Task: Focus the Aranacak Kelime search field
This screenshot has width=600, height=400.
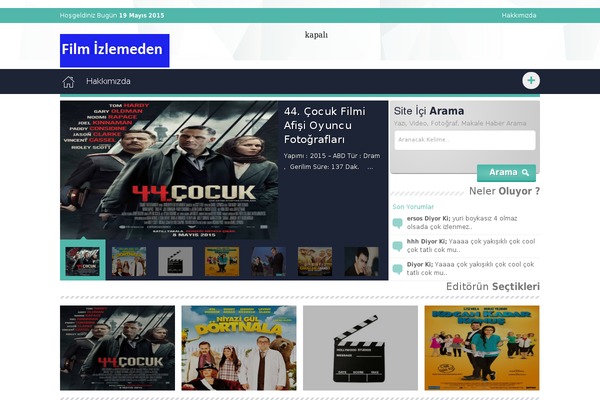Action: click(x=465, y=140)
